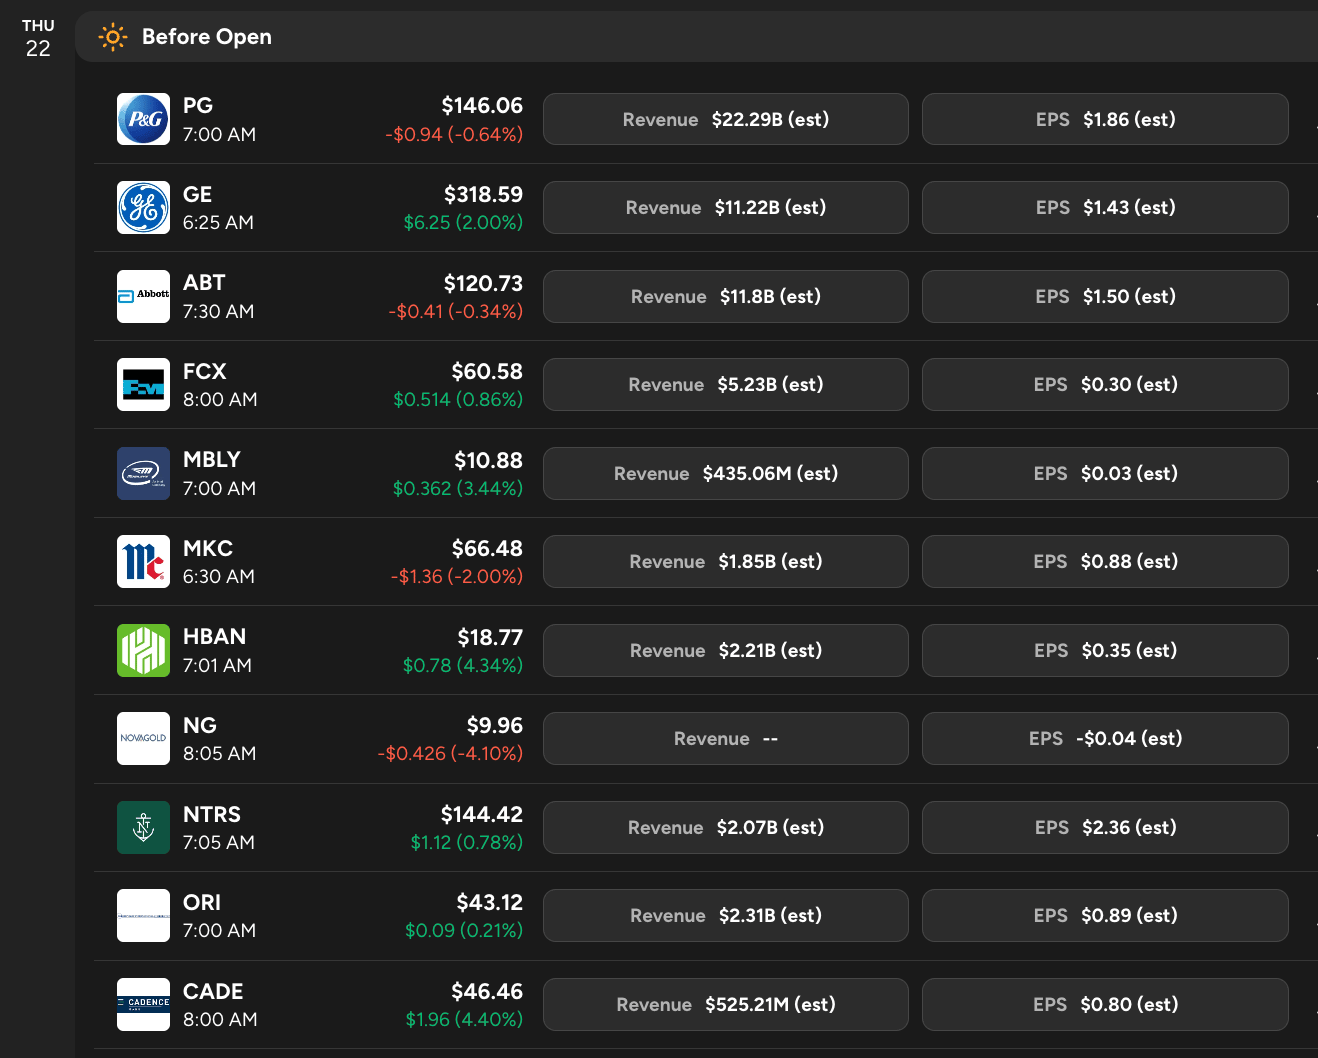Select the FCX company logo
The height and width of the screenshot is (1058, 1318).
point(143,384)
